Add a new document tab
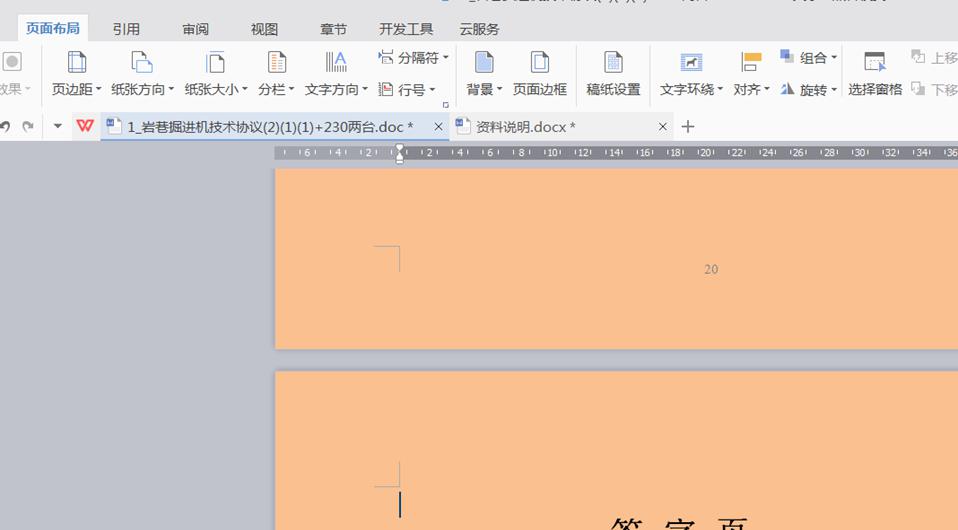Viewport: 958px width, 530px height. [x=688, y=127]
